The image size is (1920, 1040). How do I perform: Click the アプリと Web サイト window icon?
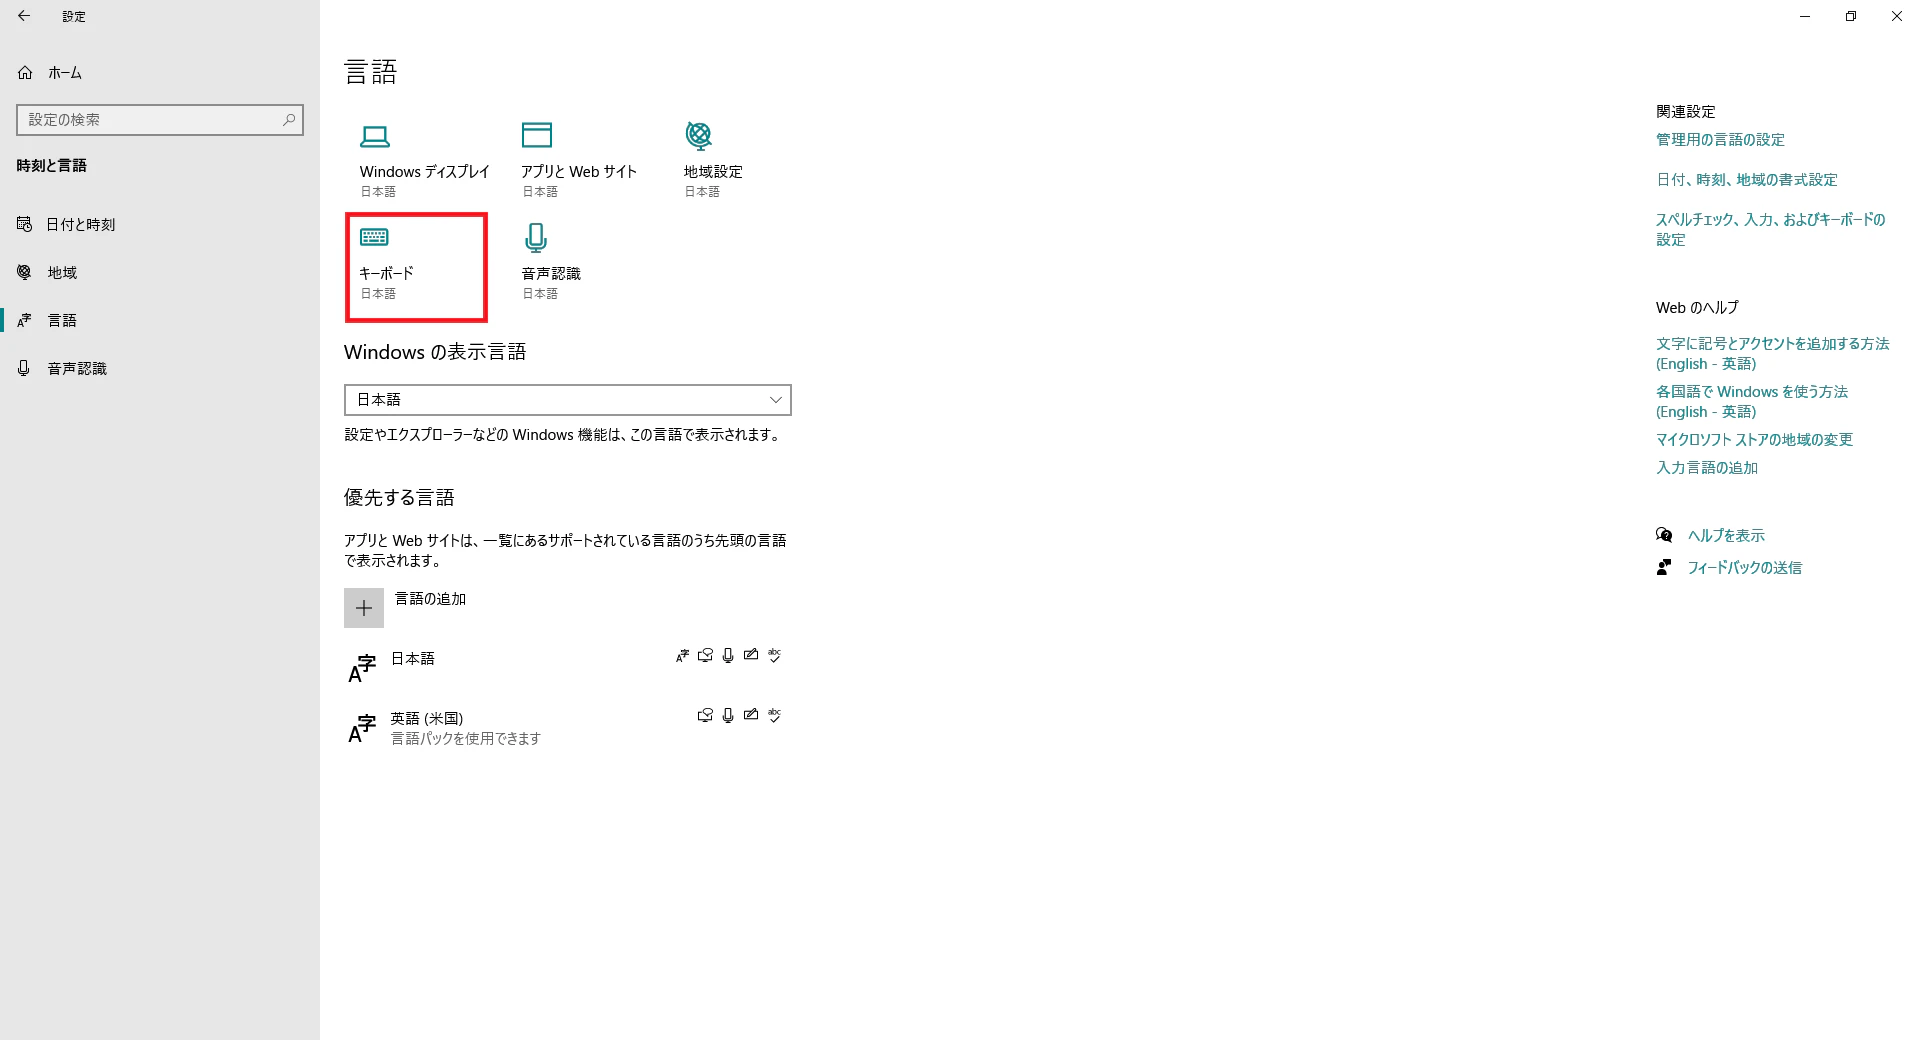(x=537, y=134)
